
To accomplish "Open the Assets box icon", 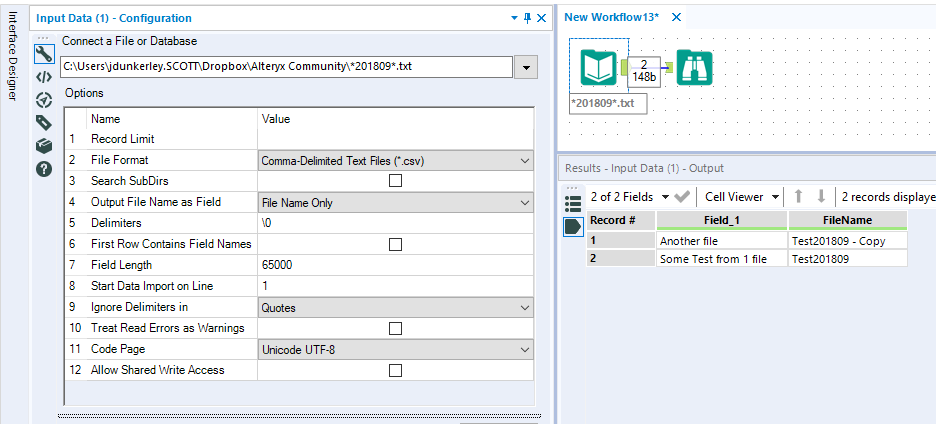I will [x=44, y=146].
